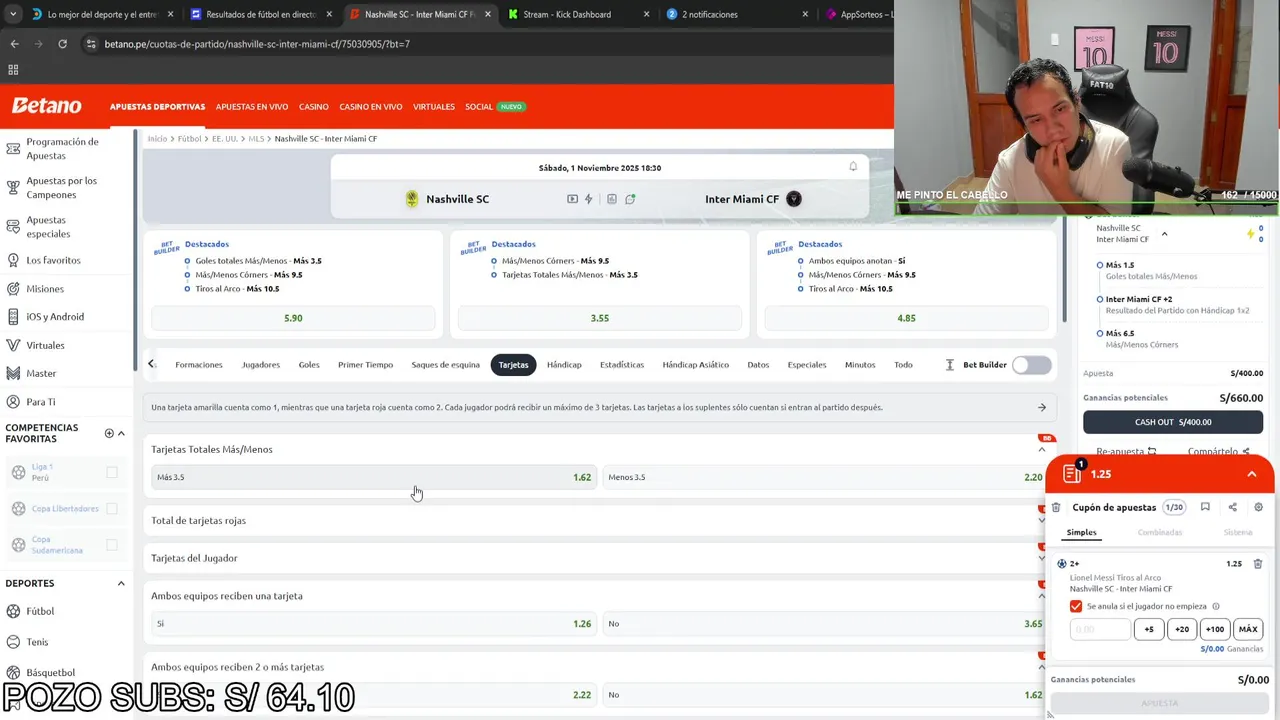Open Apuestas en Vivo in top menu
The width and height of the screenshot is (1280, 720).
point(252,107)
